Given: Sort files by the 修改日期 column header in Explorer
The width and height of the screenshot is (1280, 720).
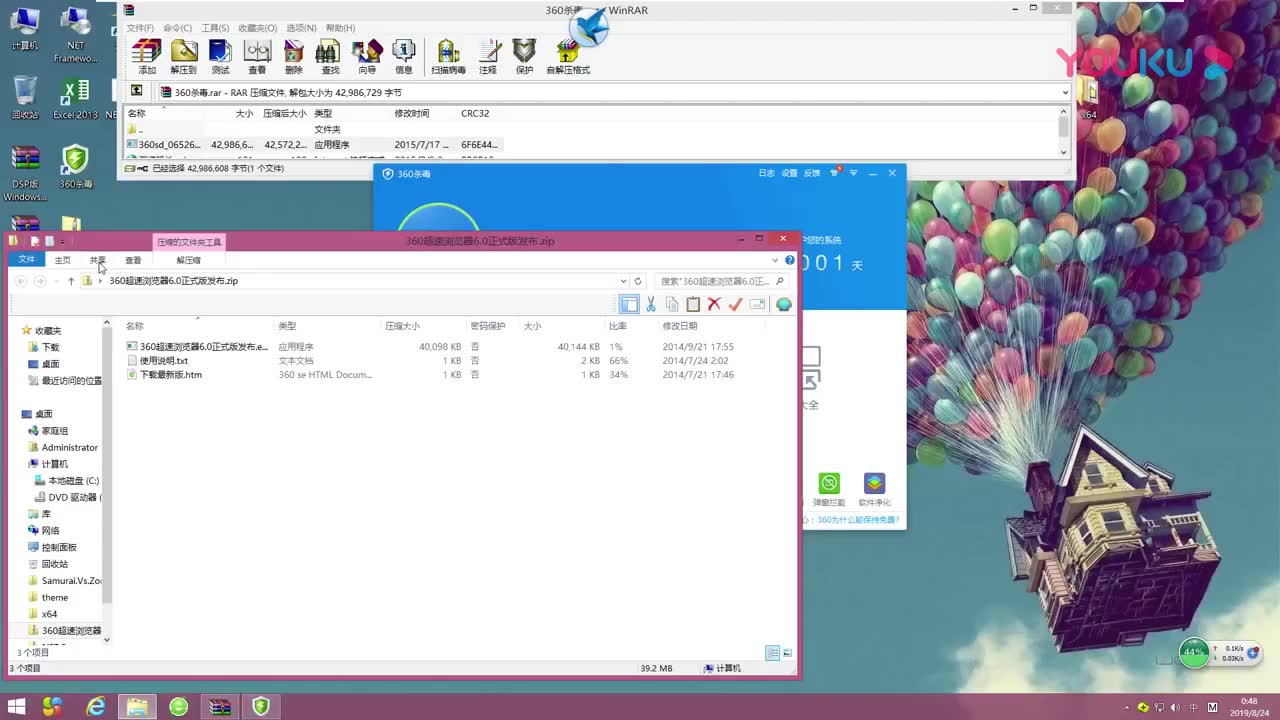Looking at the screenshot, I should 680,326.
